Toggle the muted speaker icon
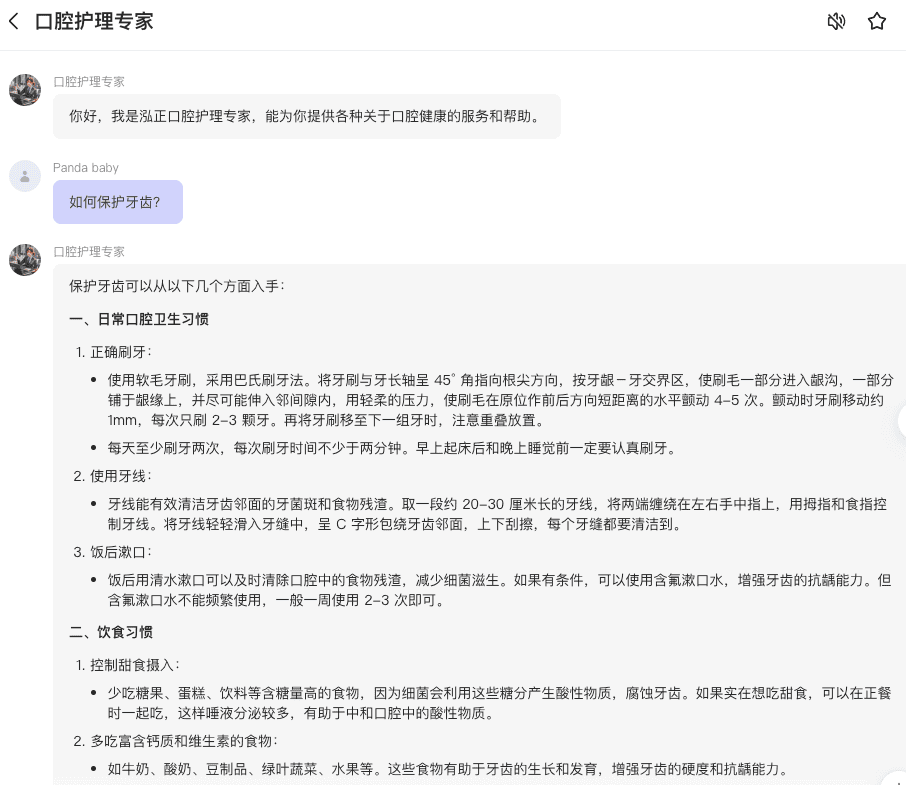The height and width of the screenshot is (785, 906). [x=836, y=21]
